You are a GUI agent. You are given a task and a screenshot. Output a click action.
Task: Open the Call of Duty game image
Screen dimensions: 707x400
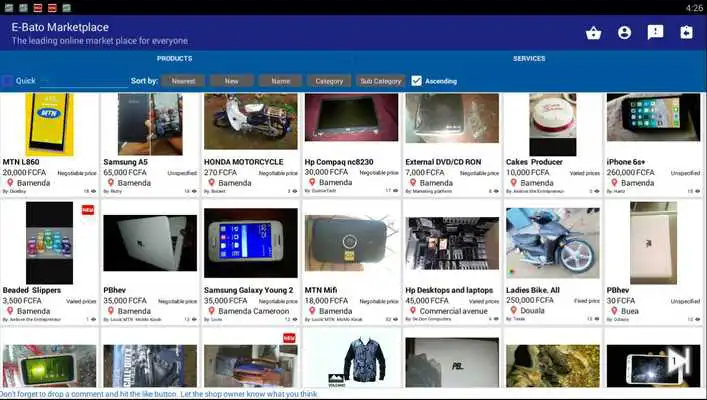(x=150, y=366)
